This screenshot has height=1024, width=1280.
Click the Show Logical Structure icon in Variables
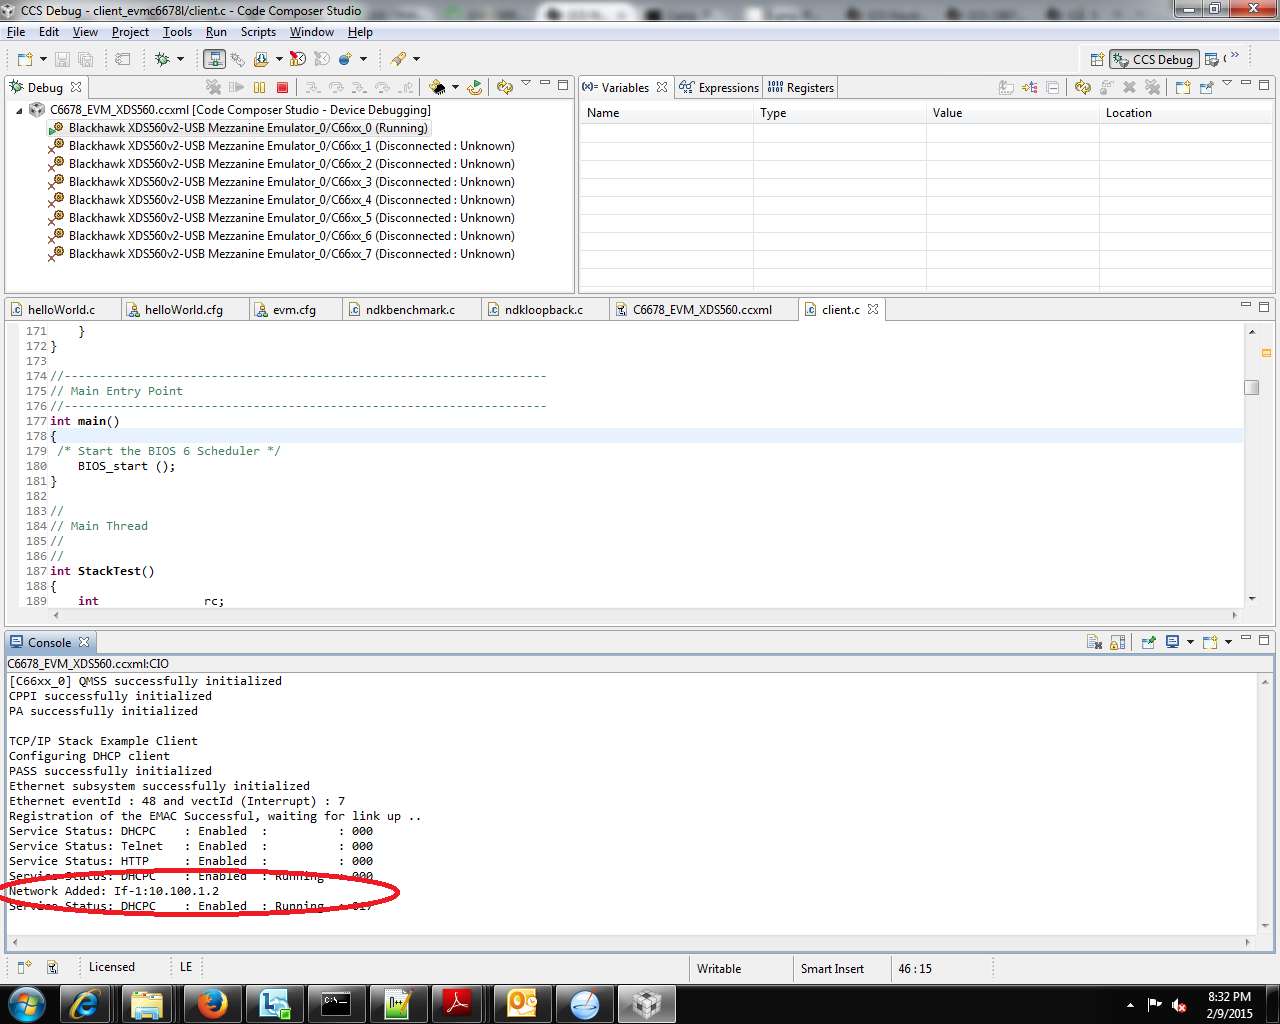coord(1030,88)
